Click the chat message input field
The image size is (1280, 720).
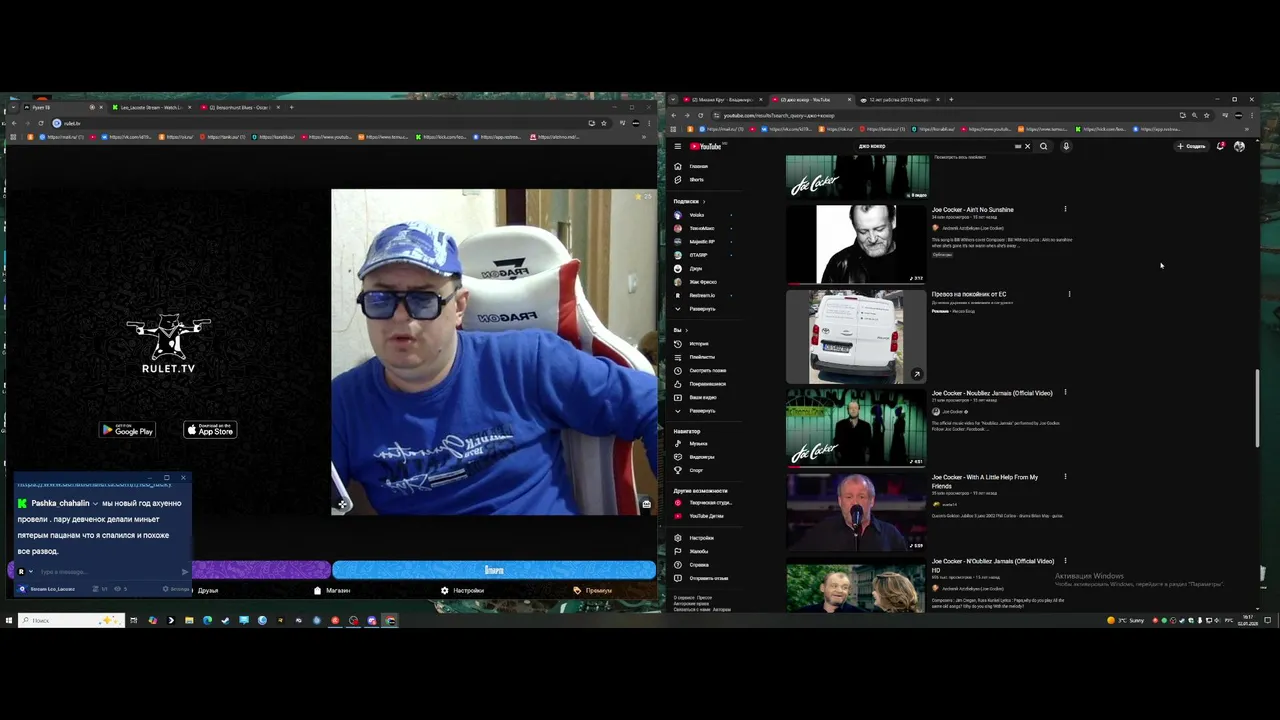click(x=108, y=572)
